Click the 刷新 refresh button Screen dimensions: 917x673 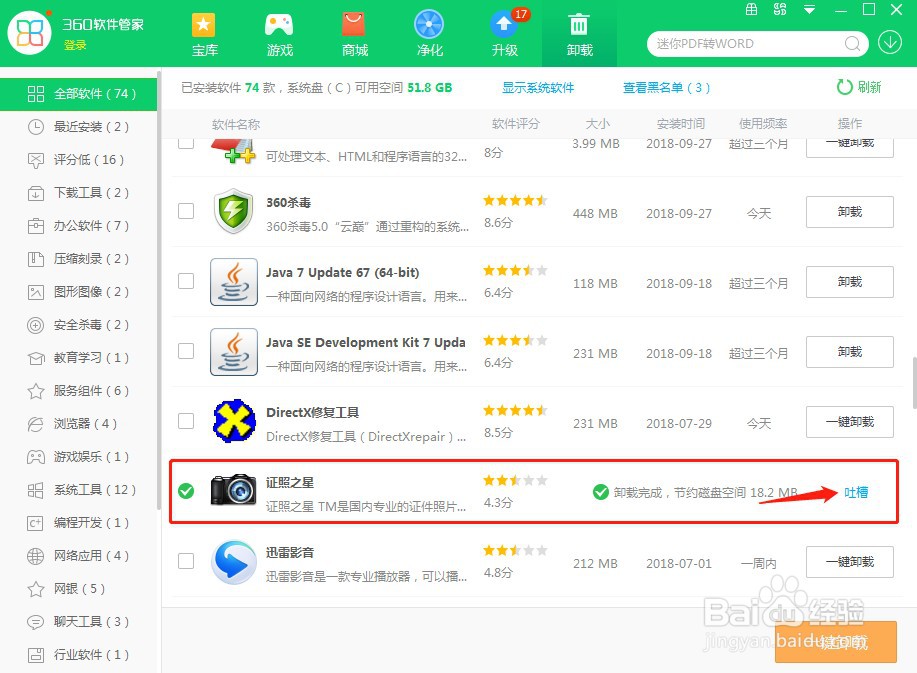(859, 87)
